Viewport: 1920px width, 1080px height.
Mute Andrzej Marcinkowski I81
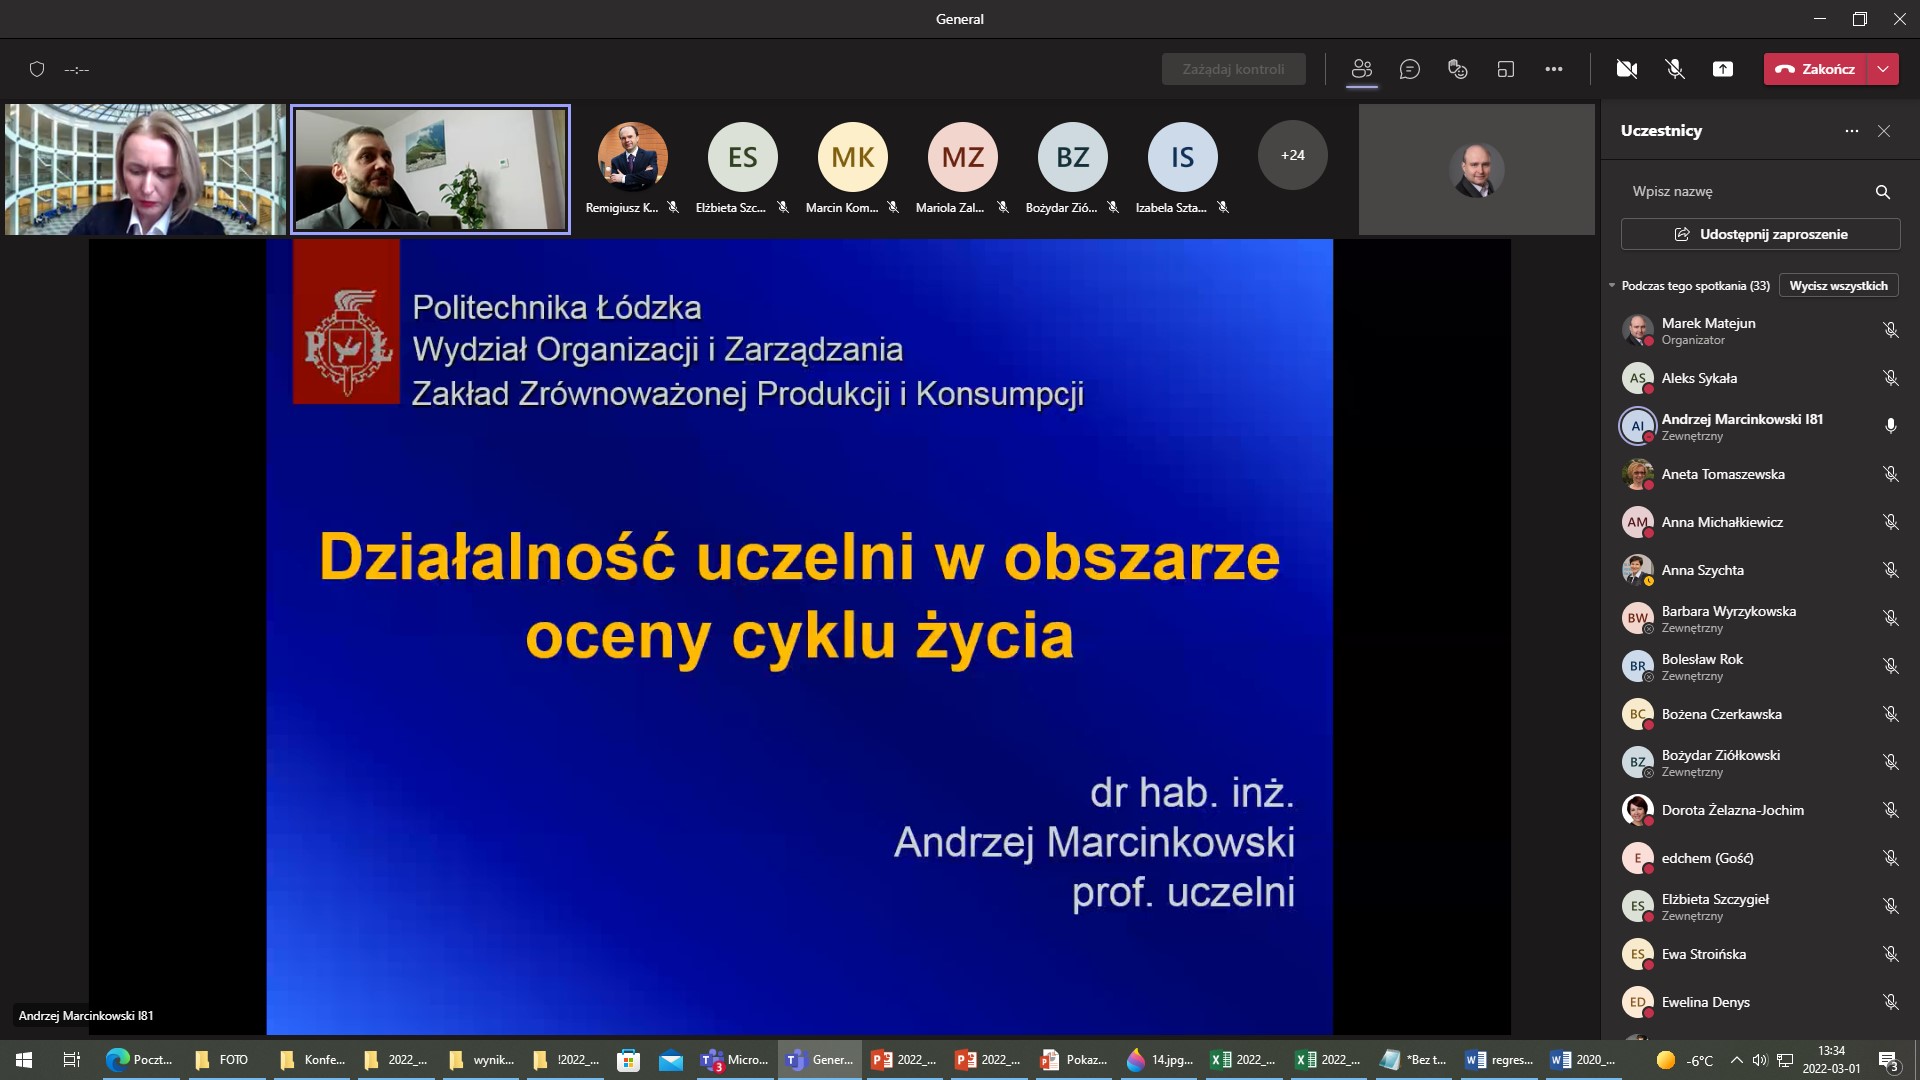pyautogui.click(x=1890, y=425)
